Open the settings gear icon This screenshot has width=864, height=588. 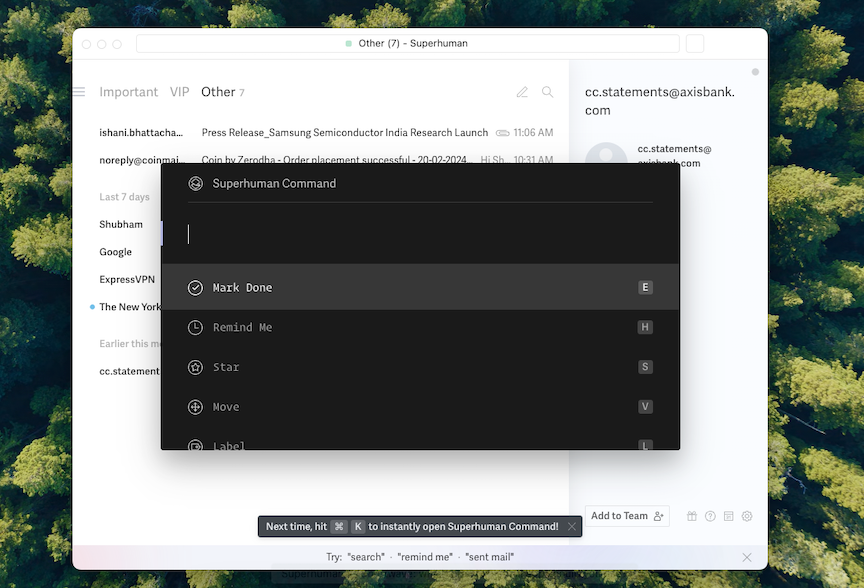pyautogui.click(x=747, y=516)
